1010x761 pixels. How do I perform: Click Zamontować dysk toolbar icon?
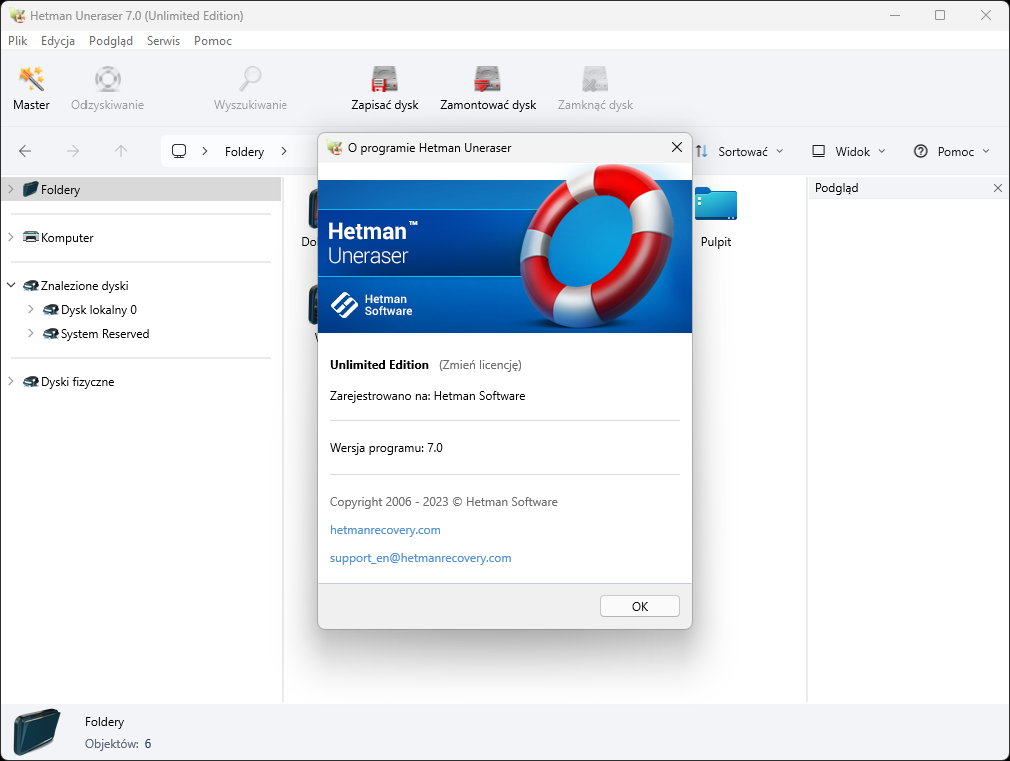click(488, 79)
